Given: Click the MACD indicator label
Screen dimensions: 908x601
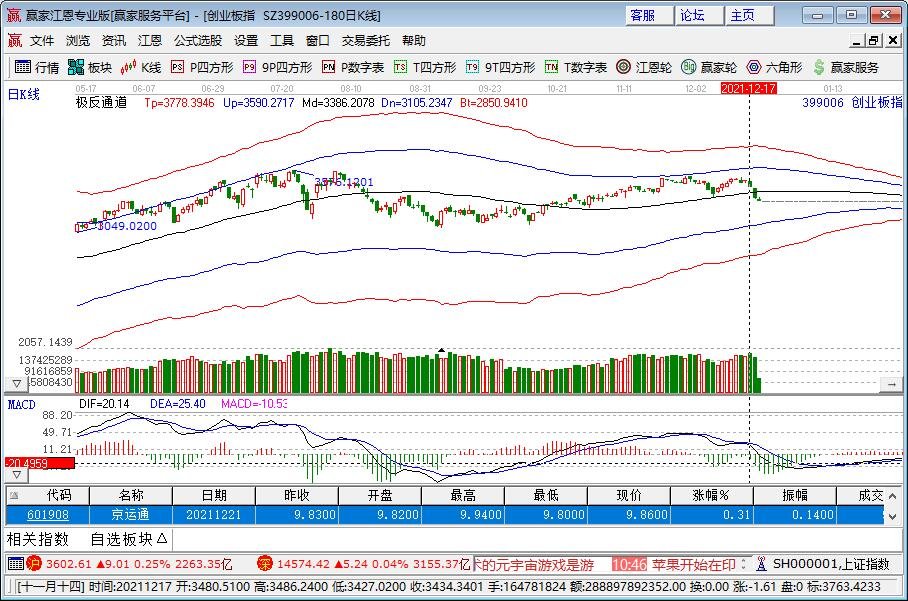Looking at the screenshot, I should click(21, 404).
